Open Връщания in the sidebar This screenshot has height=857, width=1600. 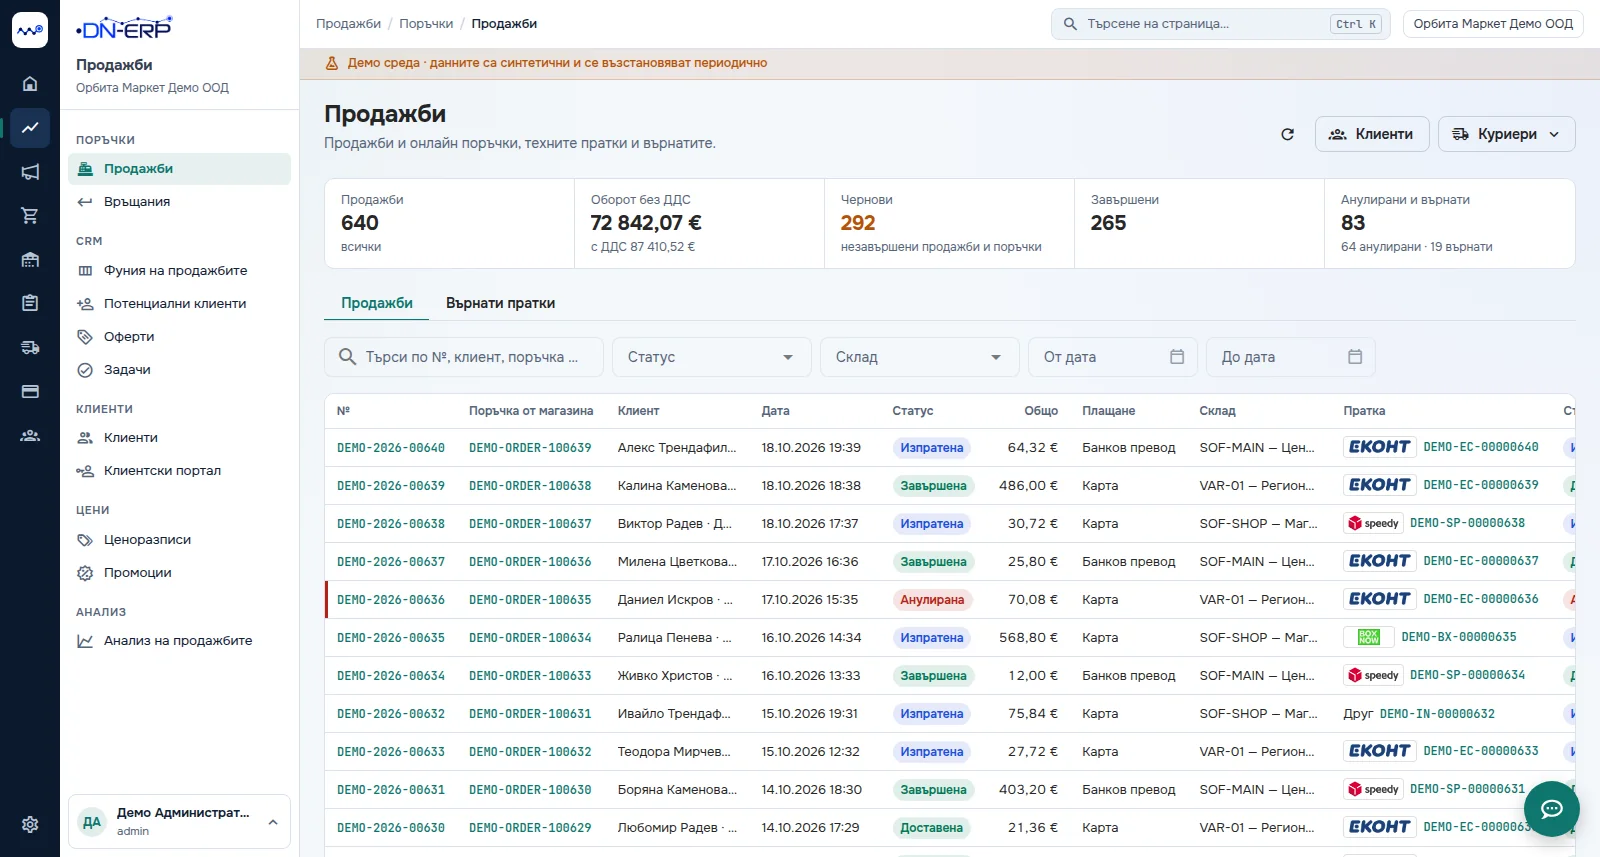(180, 202)
